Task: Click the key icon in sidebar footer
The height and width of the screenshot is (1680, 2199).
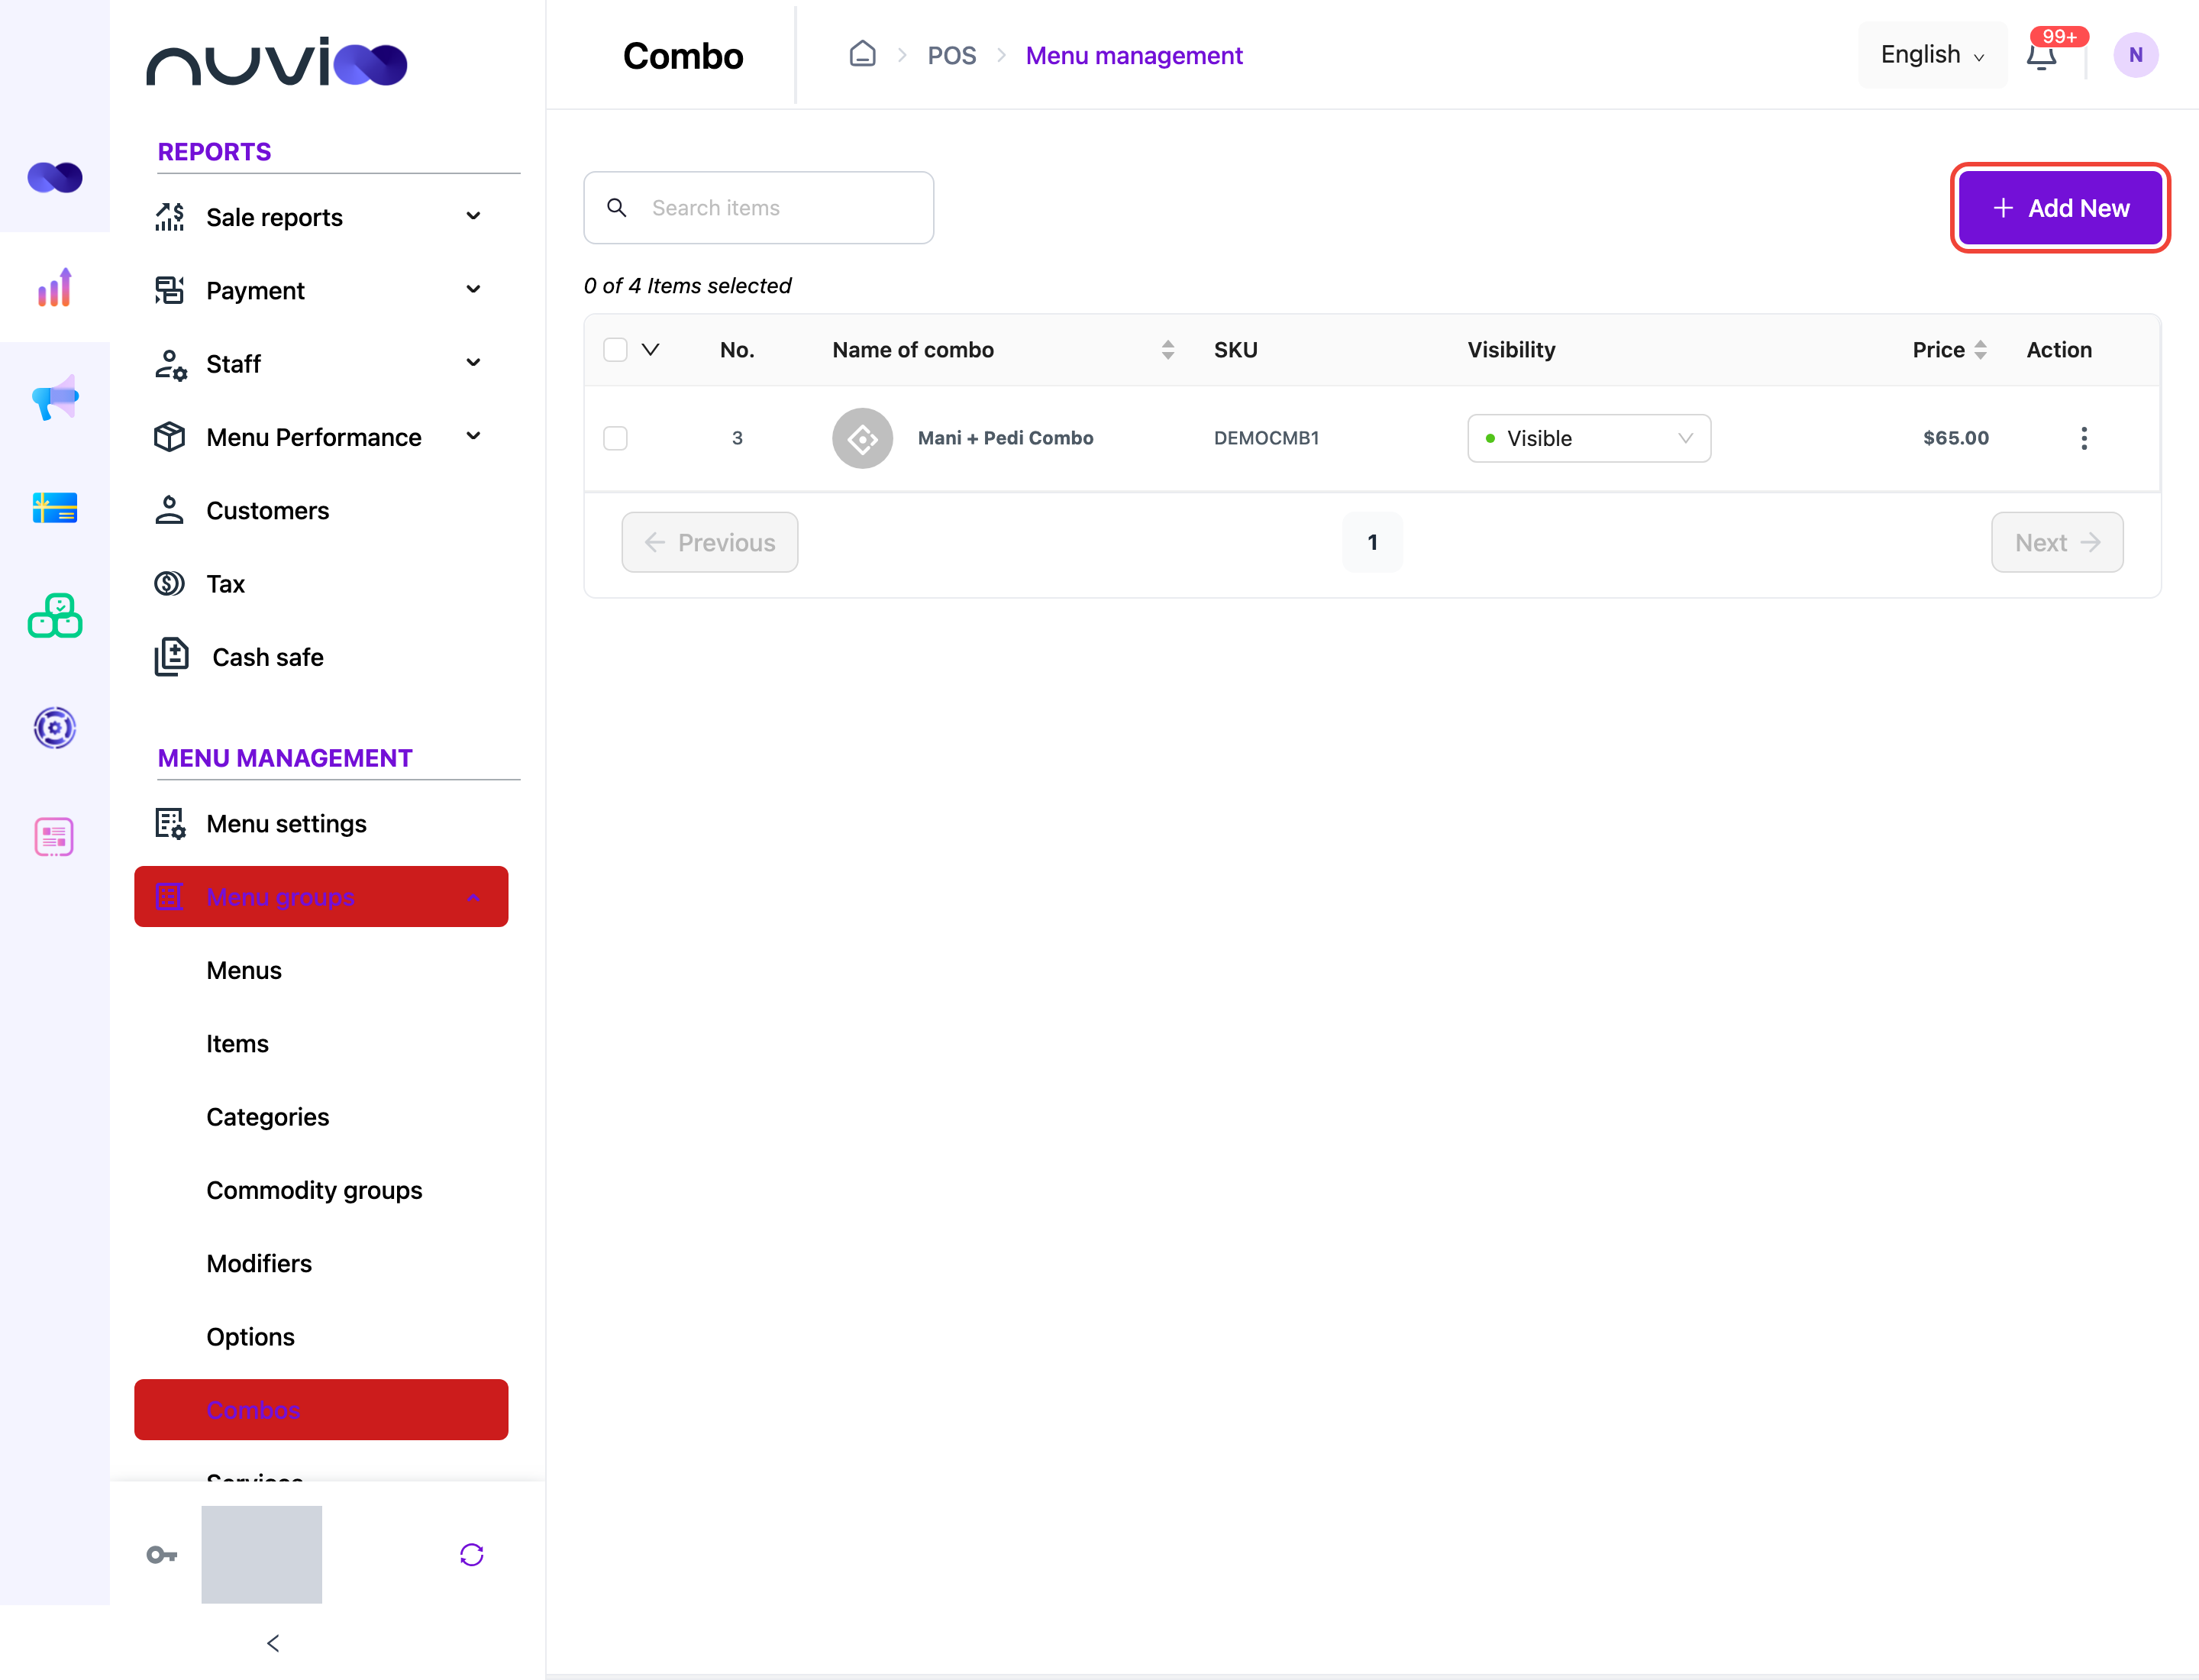Action: (162, 1555)
